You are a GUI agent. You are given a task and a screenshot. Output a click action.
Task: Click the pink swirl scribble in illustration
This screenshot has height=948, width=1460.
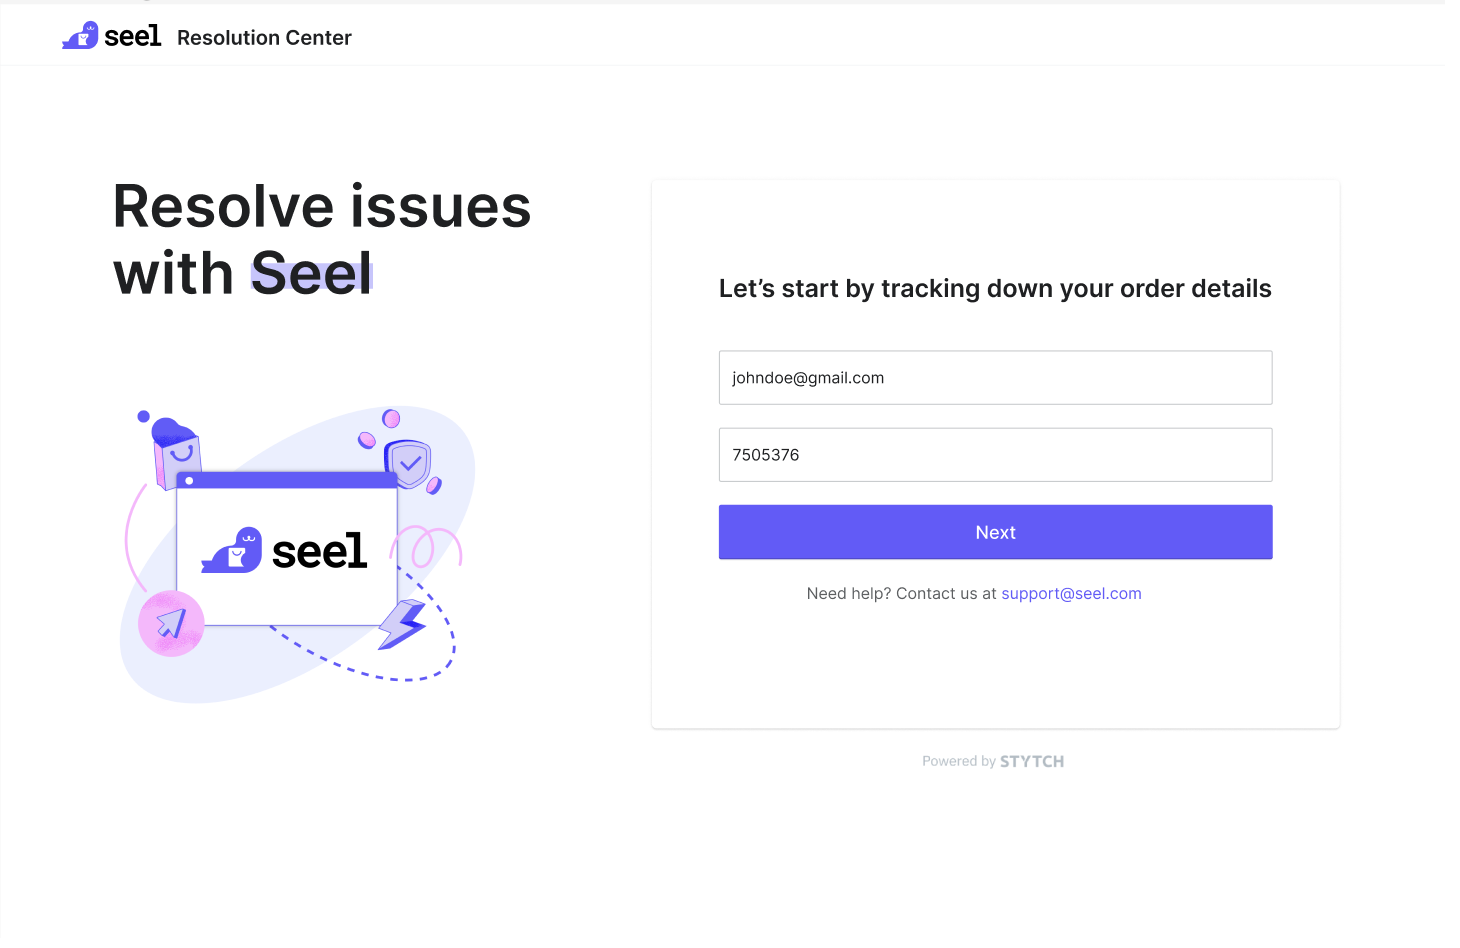click(x=426, y=547)
